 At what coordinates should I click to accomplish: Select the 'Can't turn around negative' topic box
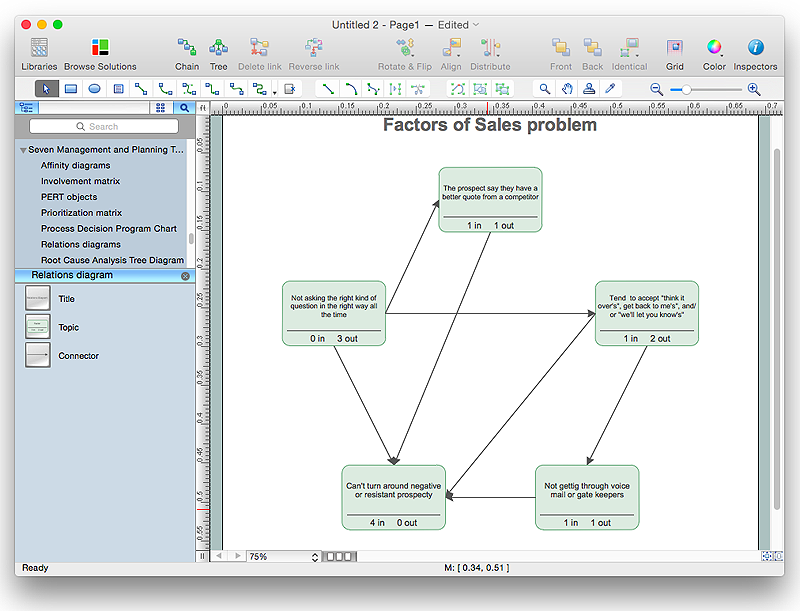pyautogui.click(x=393, y=497)
